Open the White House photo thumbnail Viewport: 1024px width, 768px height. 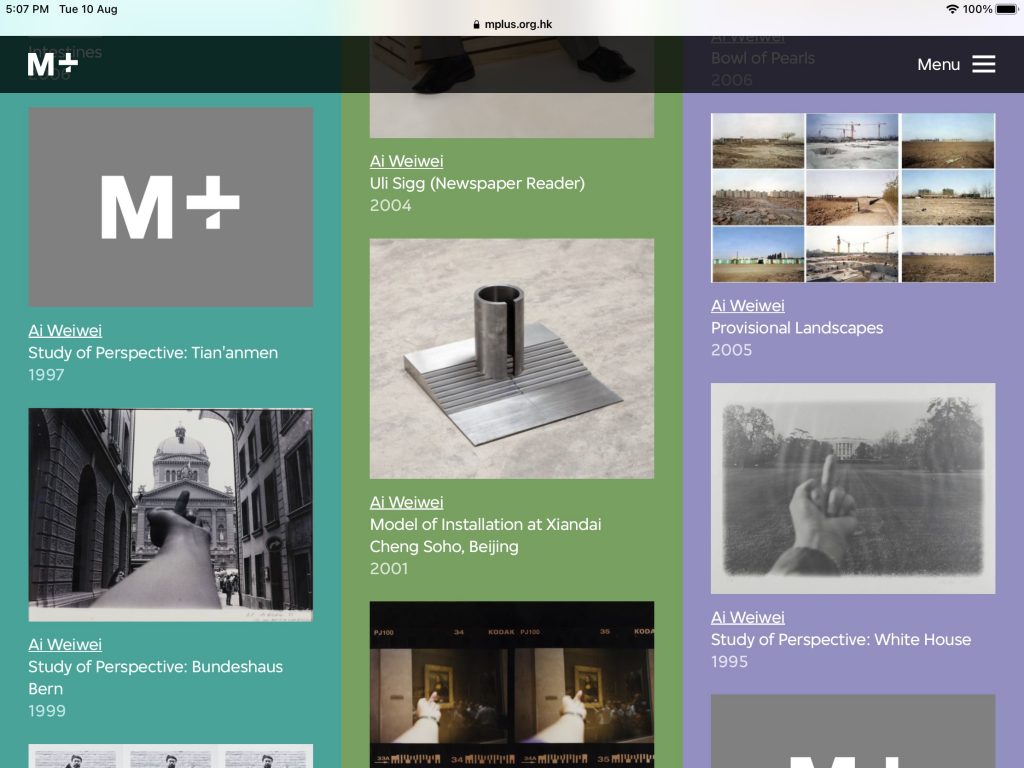click(x=853, y=488)
